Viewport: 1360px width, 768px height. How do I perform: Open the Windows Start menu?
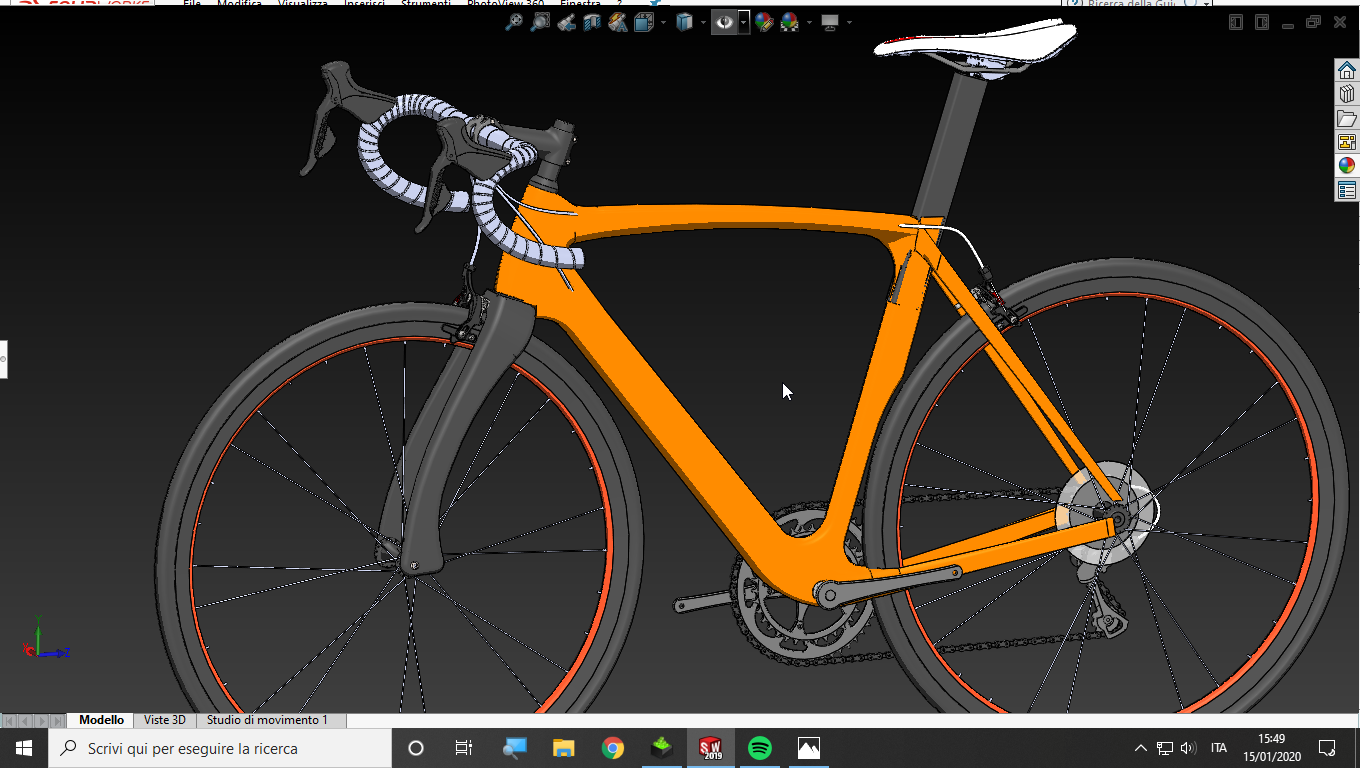pos(24,748)
